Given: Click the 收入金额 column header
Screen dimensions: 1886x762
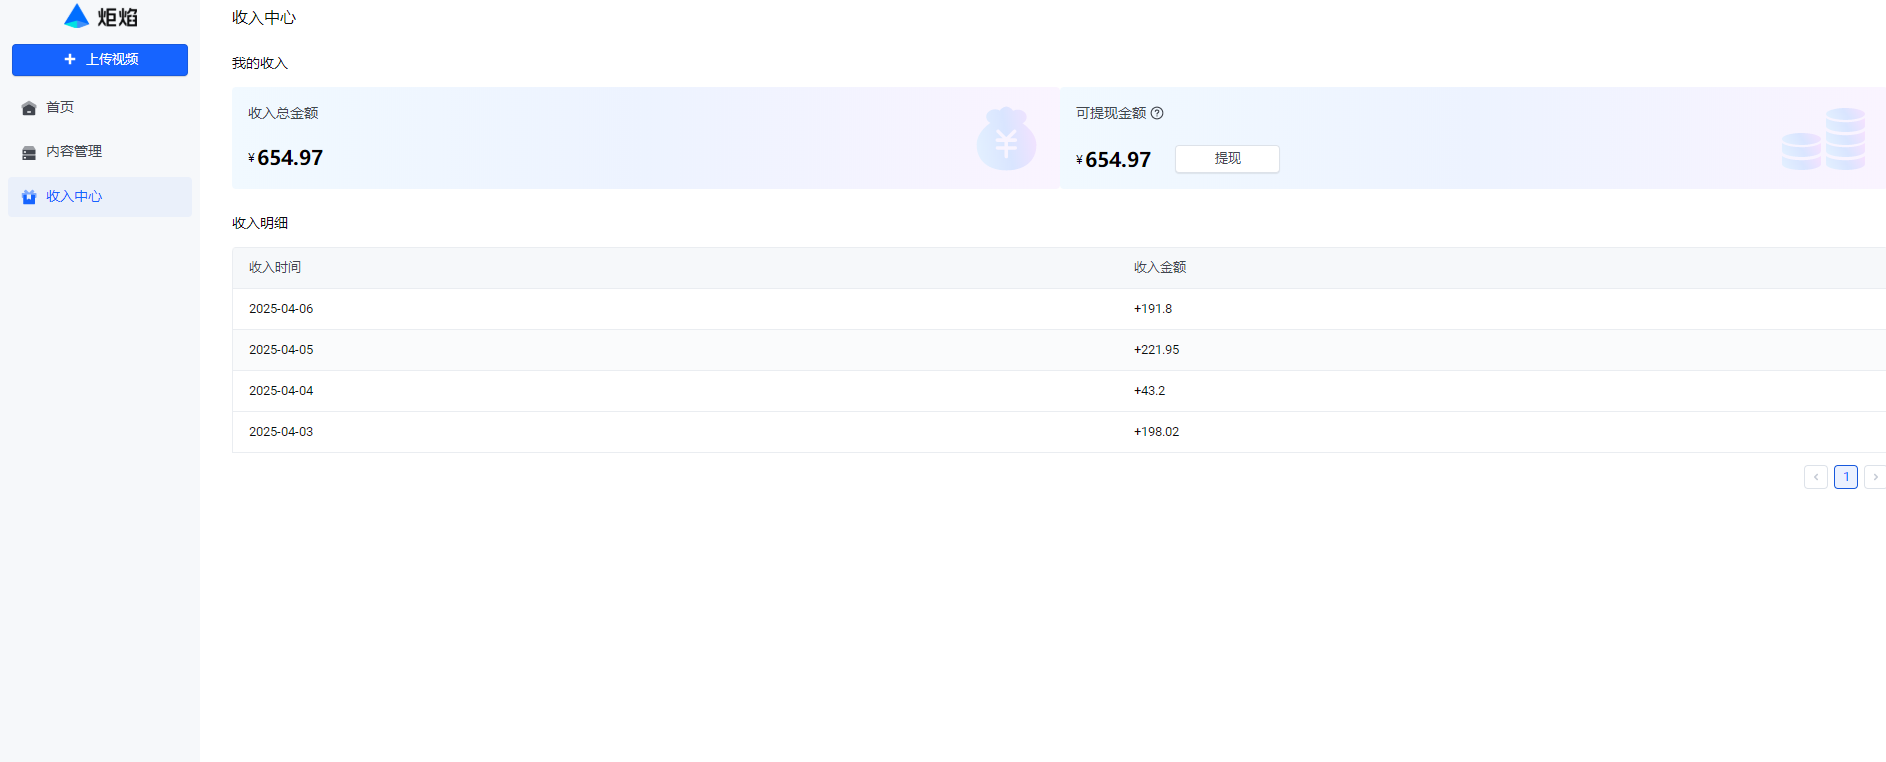Looking at the screenshot, I should coord(1160,268).
